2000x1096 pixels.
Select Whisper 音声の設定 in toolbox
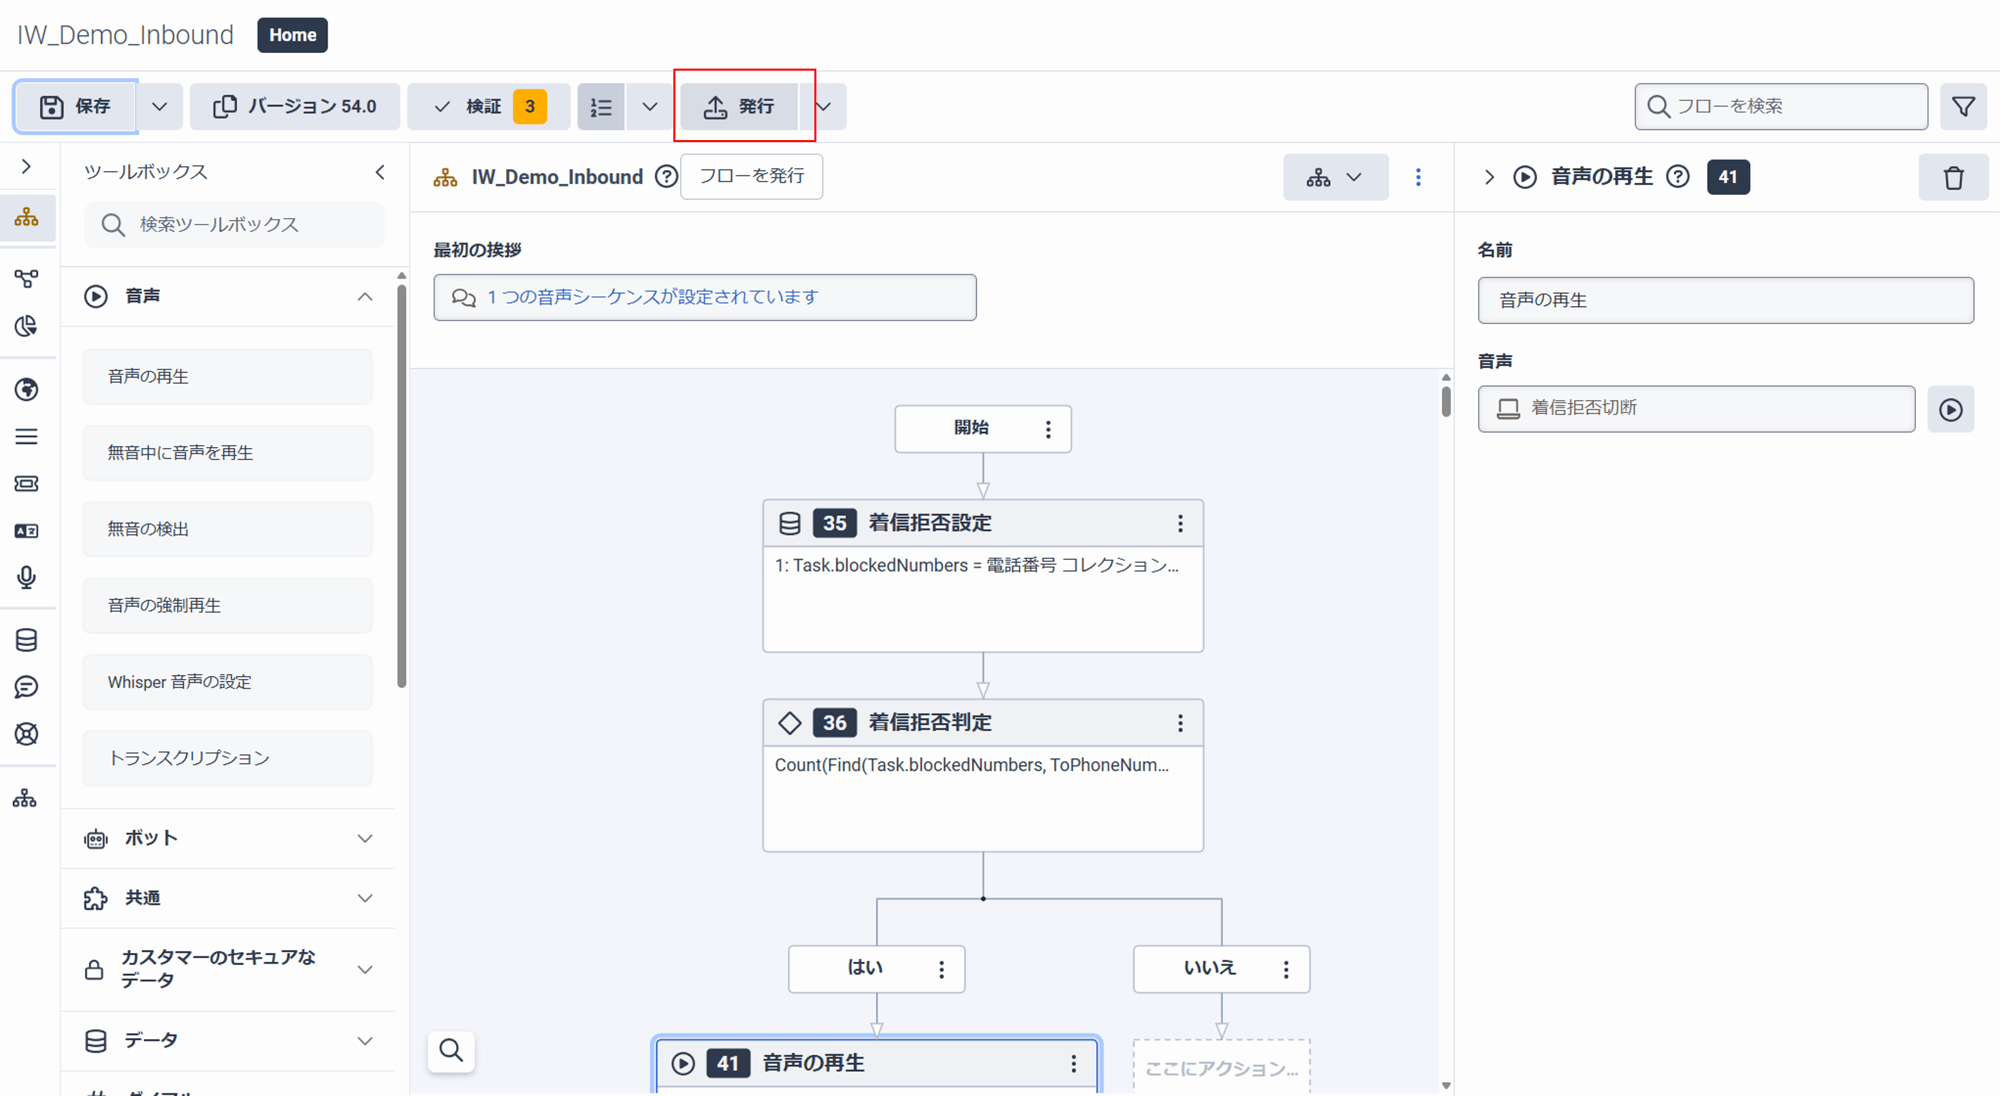pyautogui.click(x=228, y=682)
